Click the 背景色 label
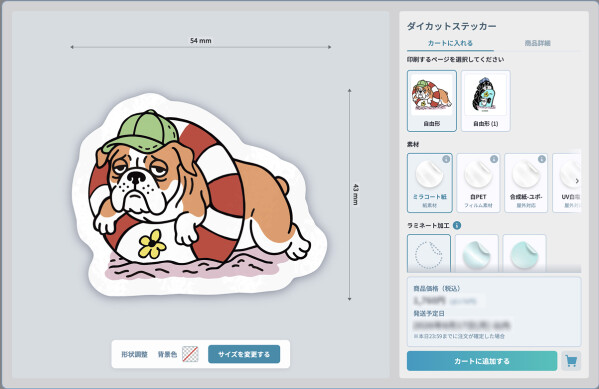This screenshot has height=389, width=599. (167, 354)
